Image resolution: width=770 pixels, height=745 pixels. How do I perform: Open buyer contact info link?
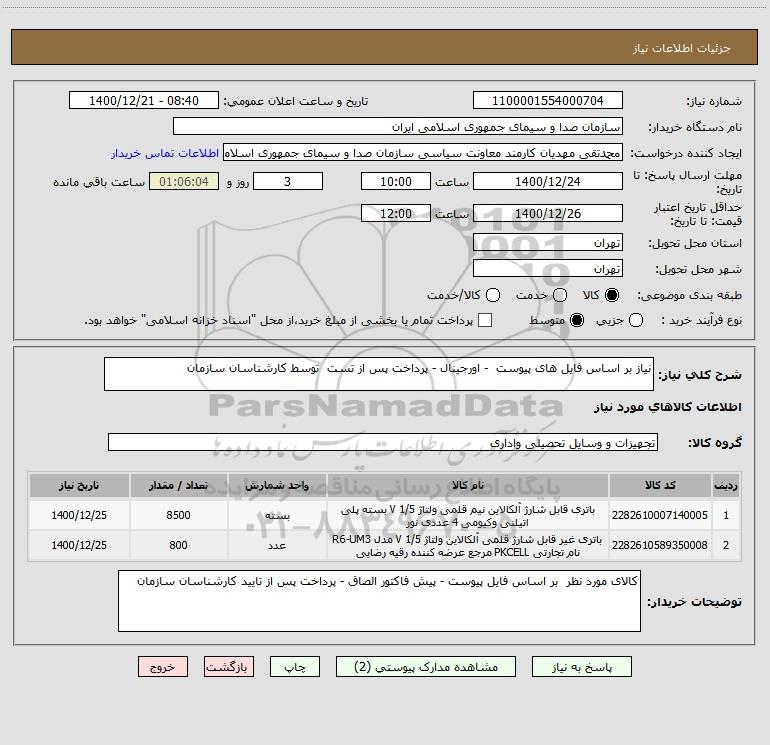[165, 153]
